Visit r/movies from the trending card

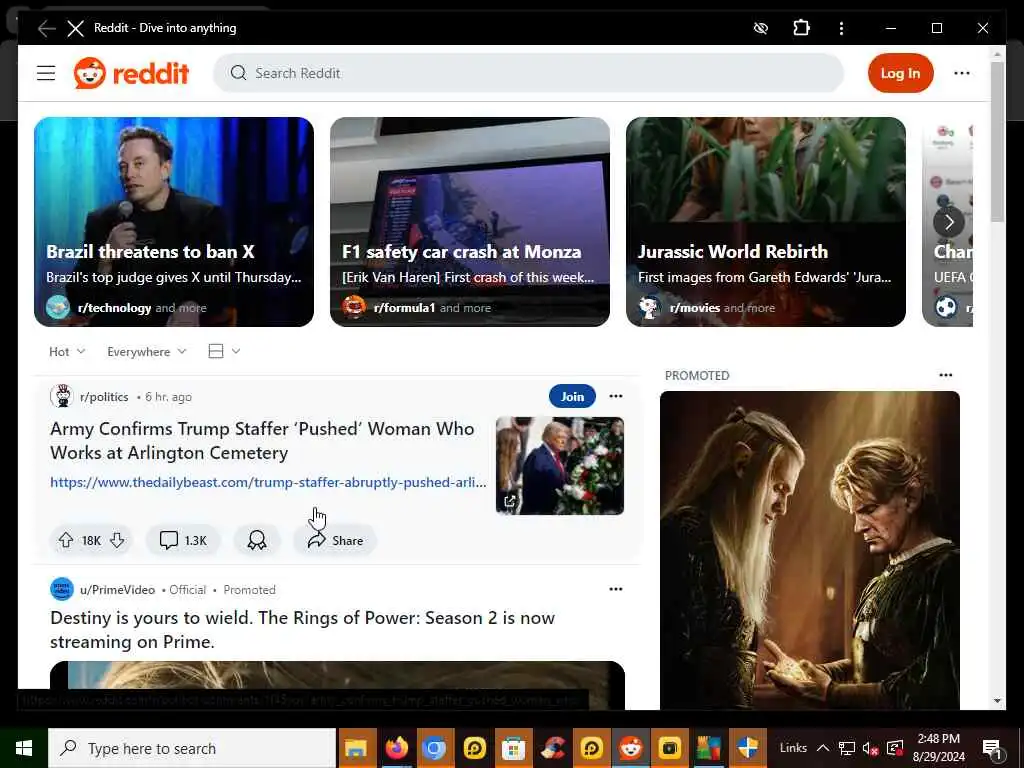click(x=695, y=308)
